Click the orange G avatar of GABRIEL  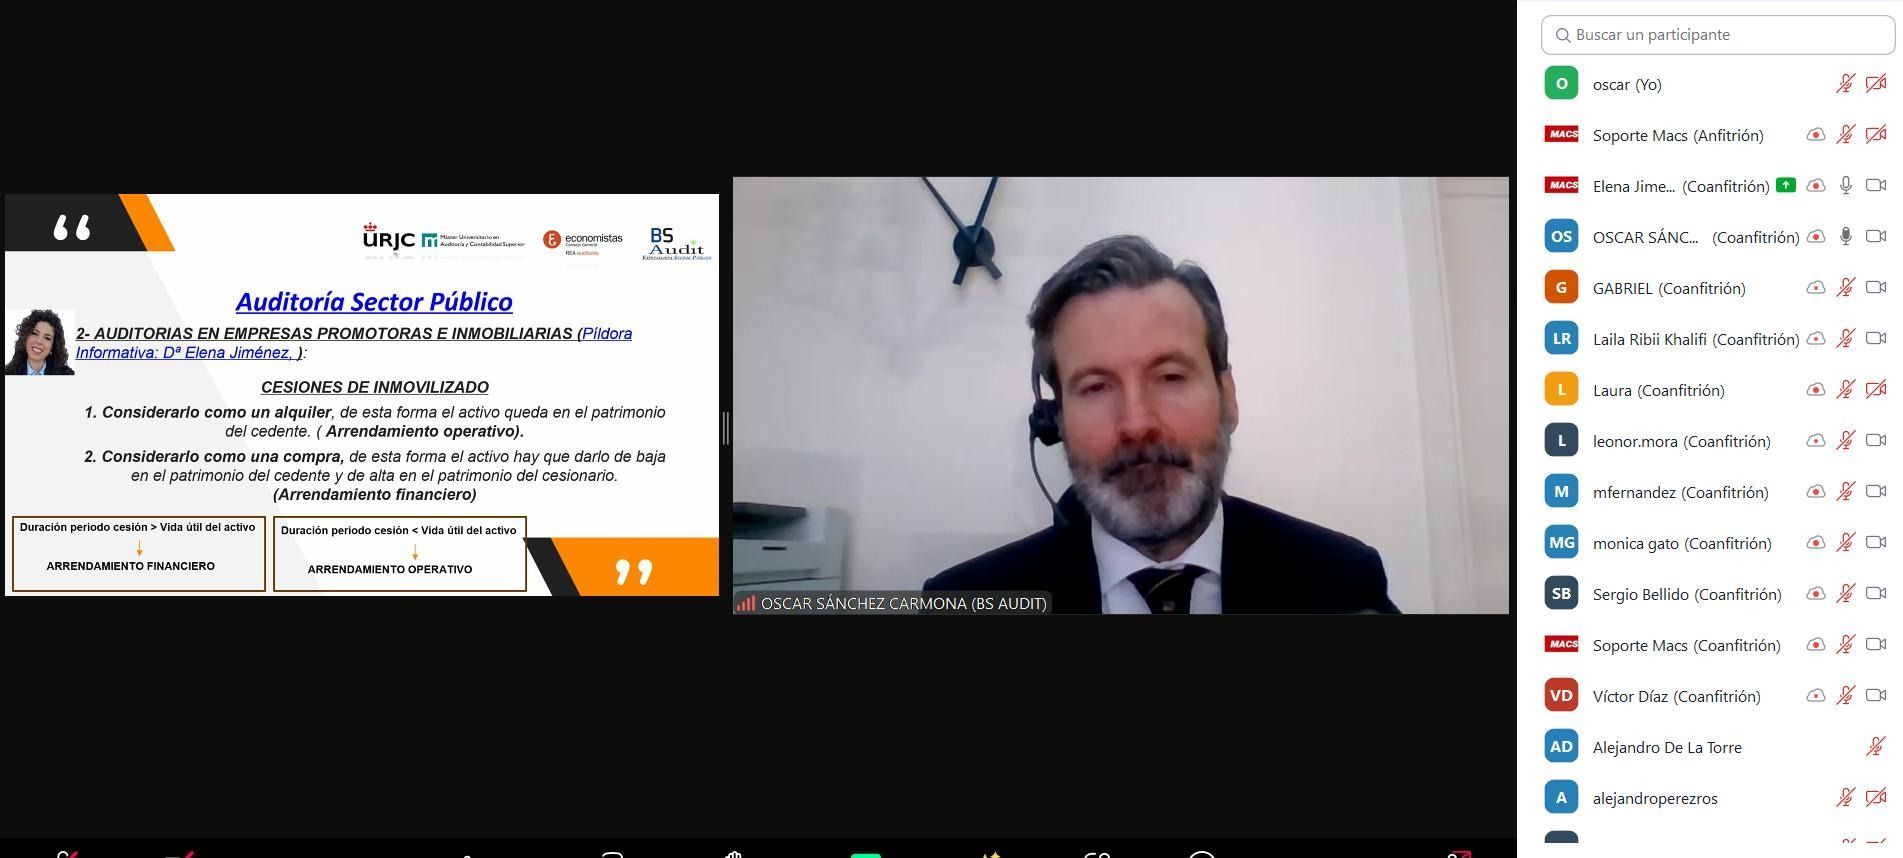pos(1561,287)
